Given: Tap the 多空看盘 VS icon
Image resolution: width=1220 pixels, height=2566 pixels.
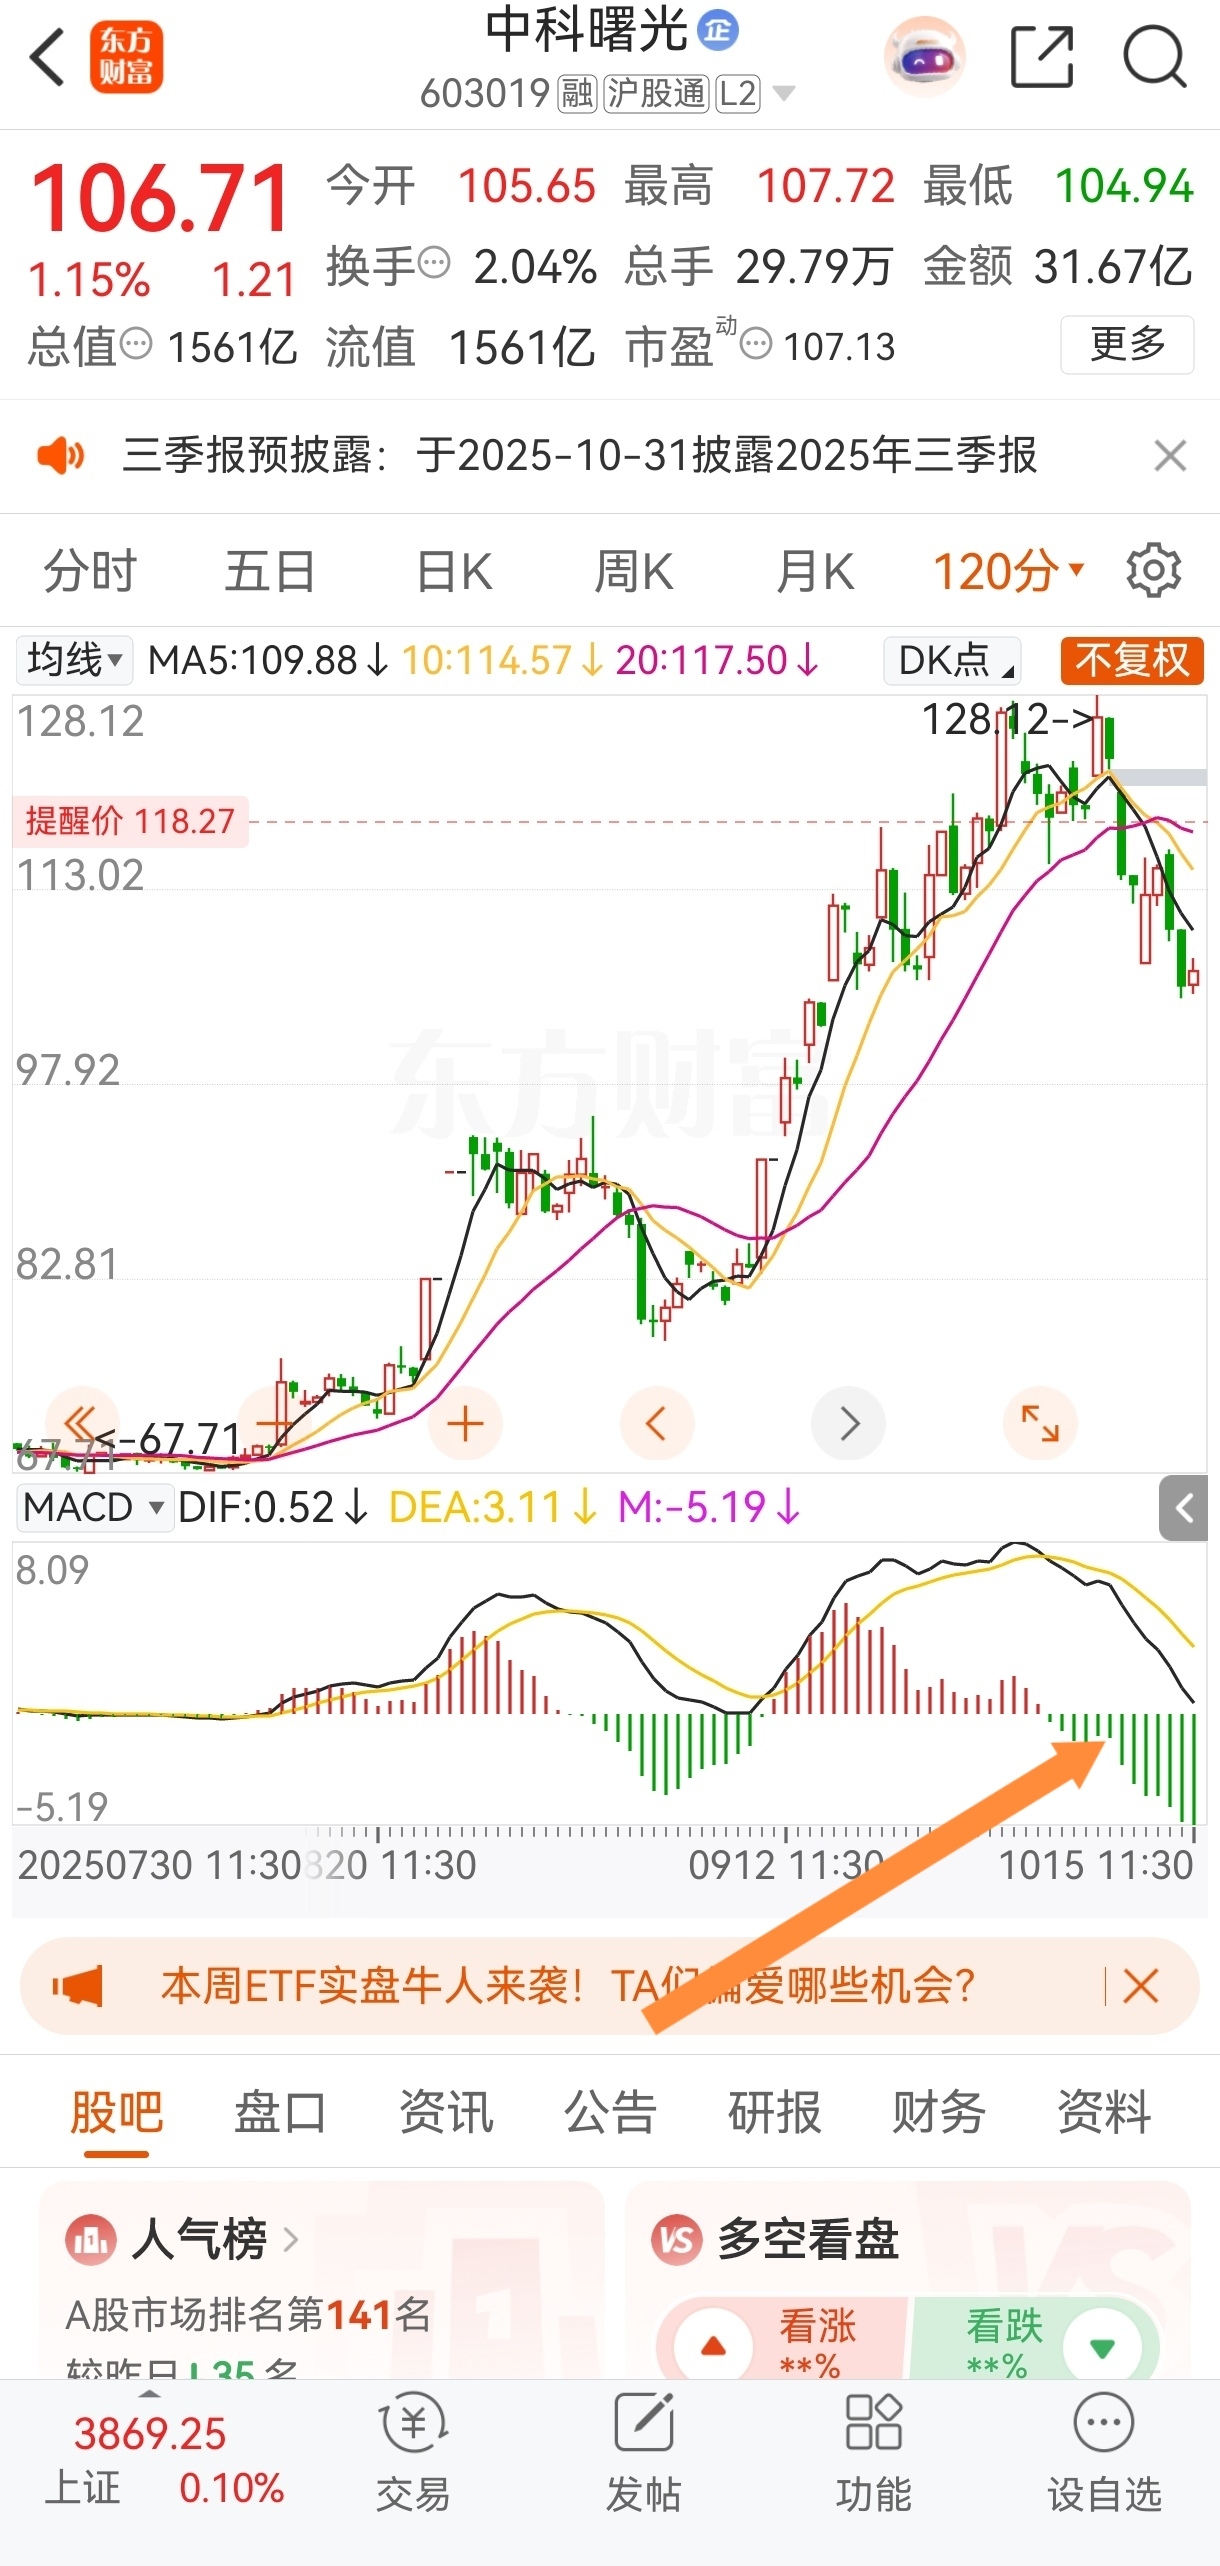Looking at the screenshot, I should point(677,2240).
